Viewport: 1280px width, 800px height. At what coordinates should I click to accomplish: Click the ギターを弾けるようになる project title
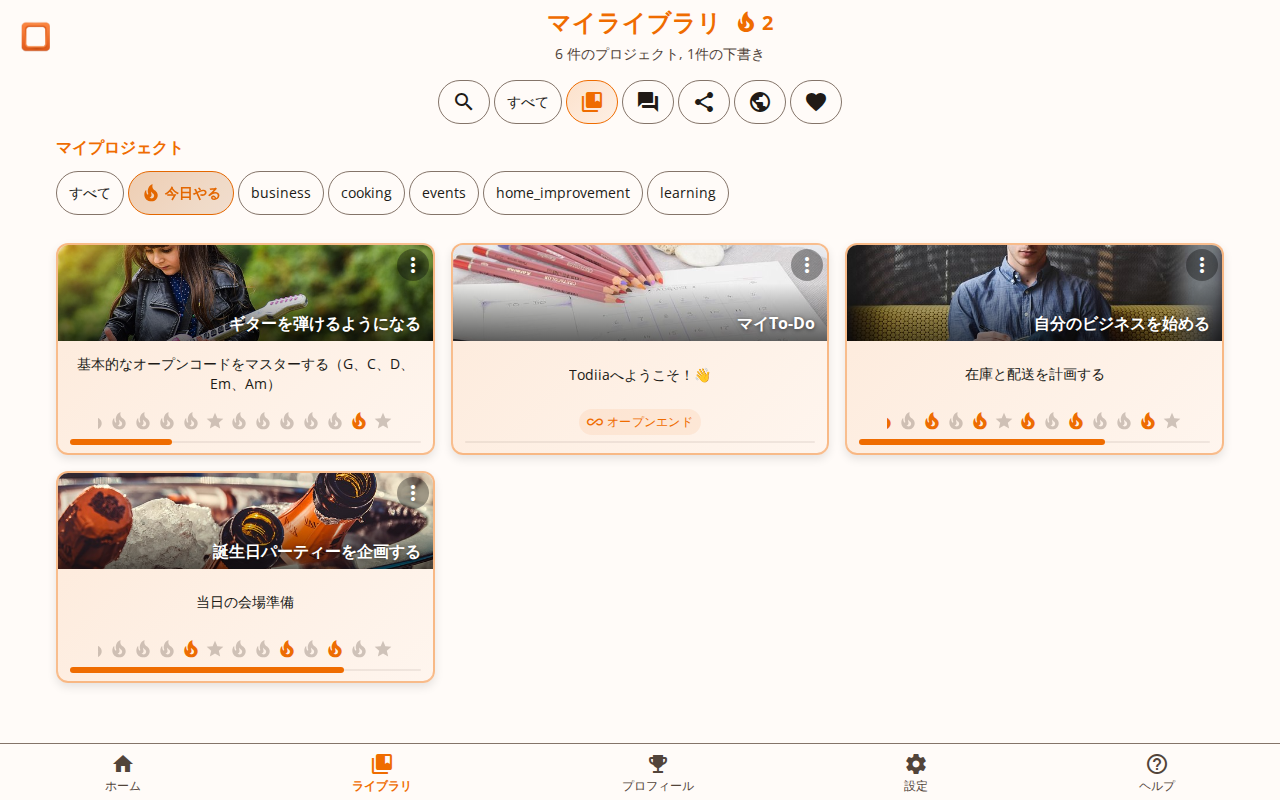click(325, 324)
